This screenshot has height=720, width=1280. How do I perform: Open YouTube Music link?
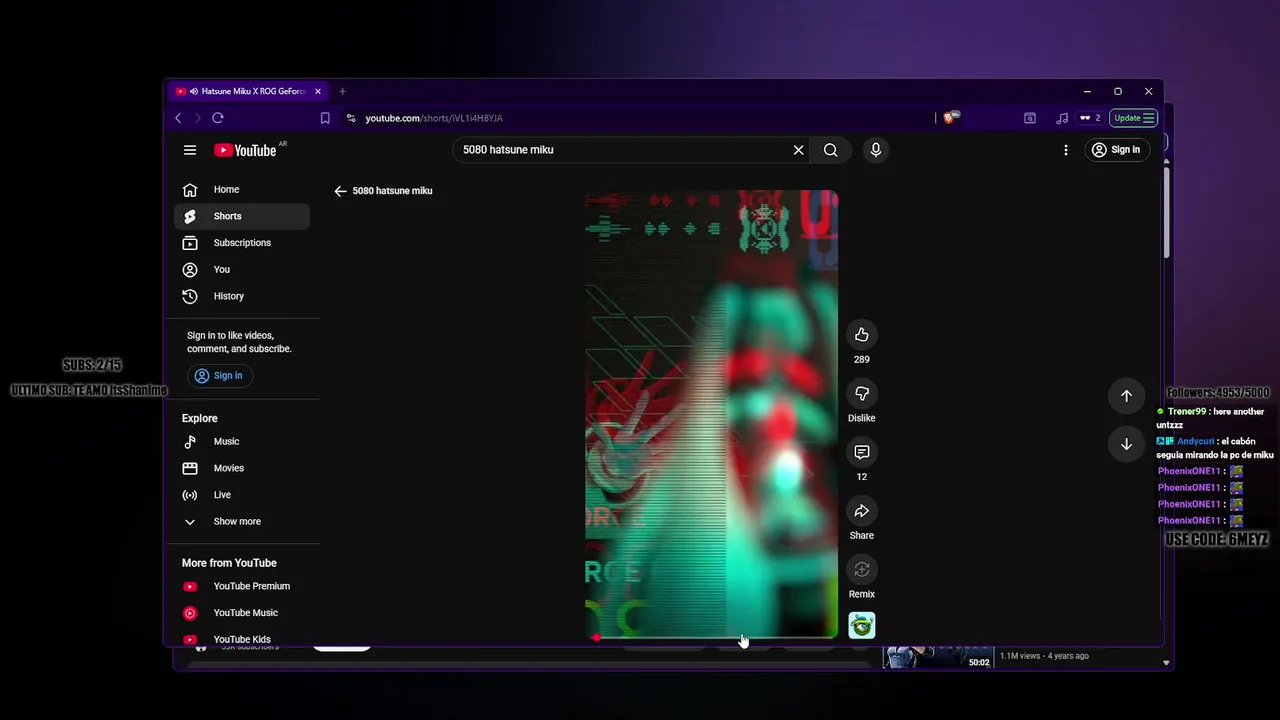click(241, 613)
